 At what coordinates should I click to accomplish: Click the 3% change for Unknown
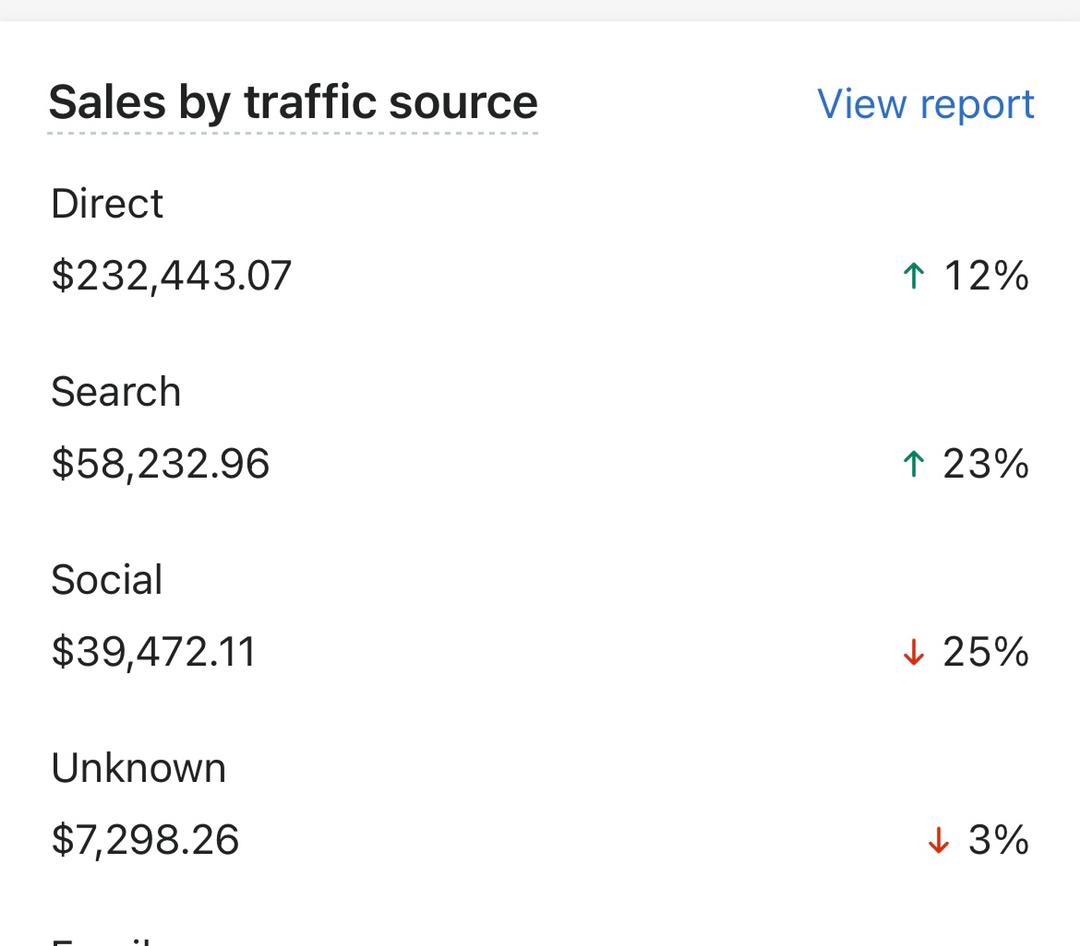point(999,840)
